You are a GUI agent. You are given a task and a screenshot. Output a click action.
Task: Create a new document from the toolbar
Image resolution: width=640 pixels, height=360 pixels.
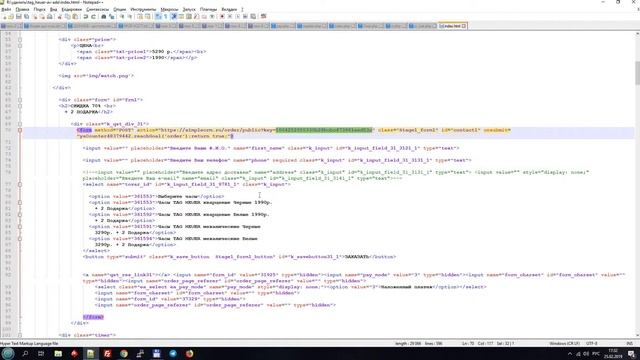[4, 17]
